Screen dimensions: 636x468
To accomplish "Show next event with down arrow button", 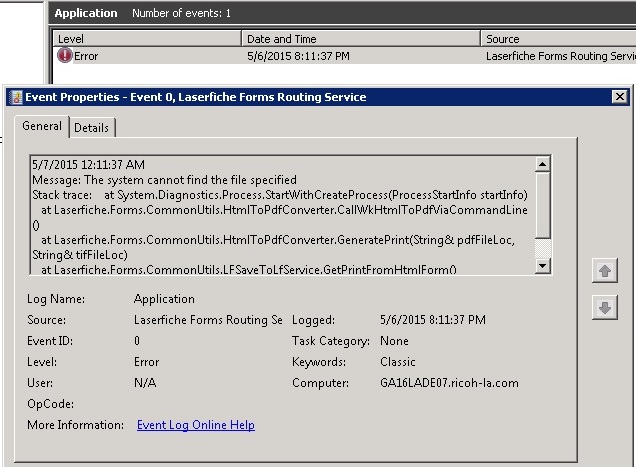I will (x=605, y=308).
